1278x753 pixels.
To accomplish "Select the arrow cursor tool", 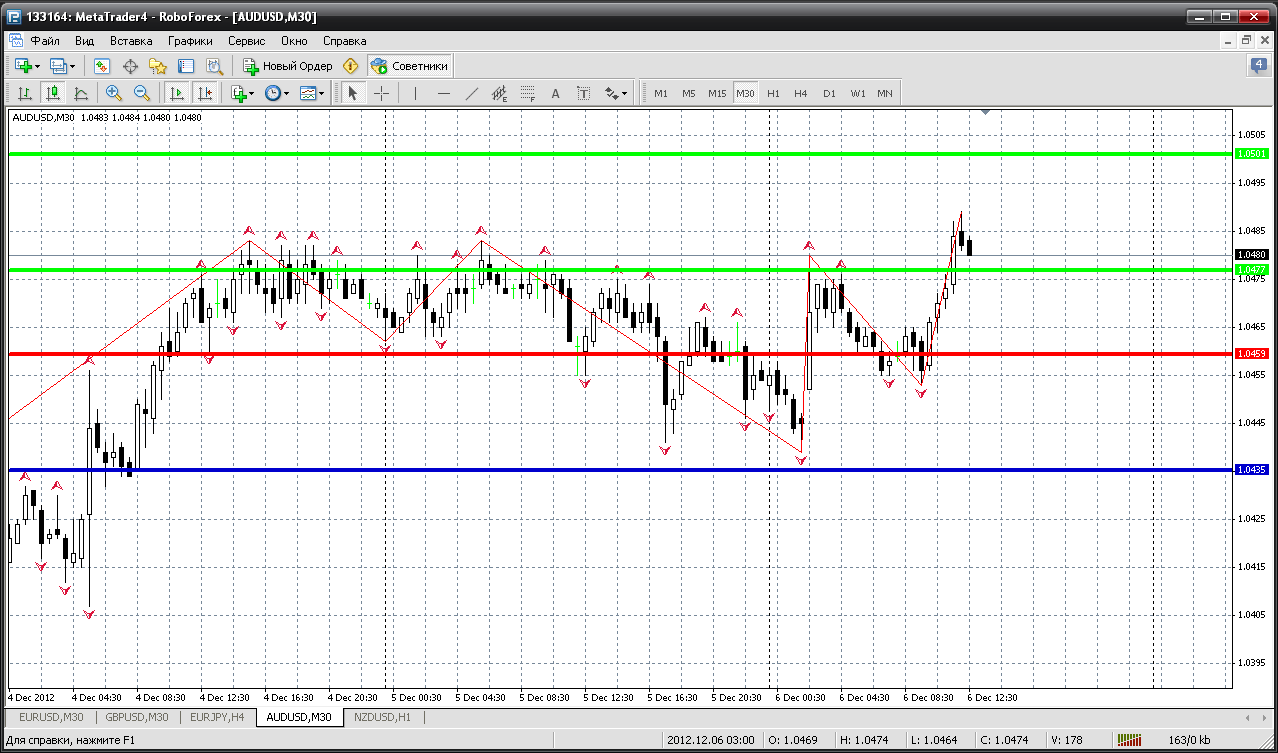I will click(x=352, y=93).
